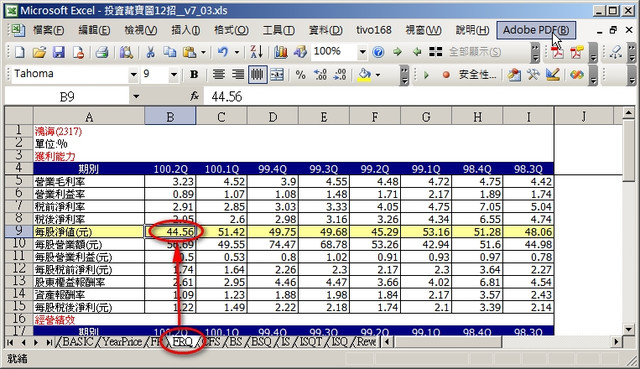Toggle the active distributed alignment button
The image size is (640, 369).
258,75
